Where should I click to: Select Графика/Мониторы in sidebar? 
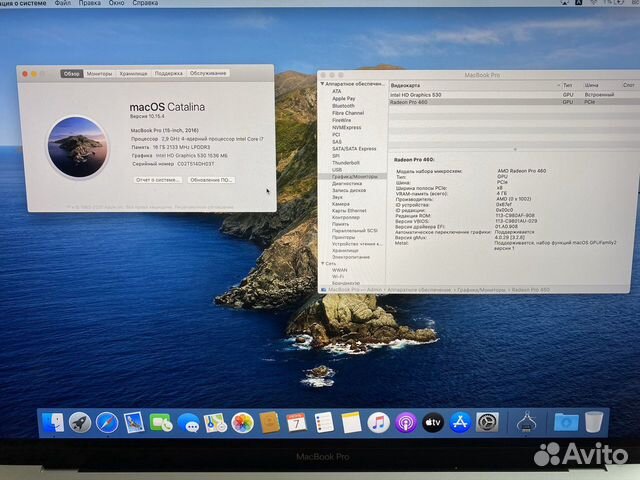354,177
